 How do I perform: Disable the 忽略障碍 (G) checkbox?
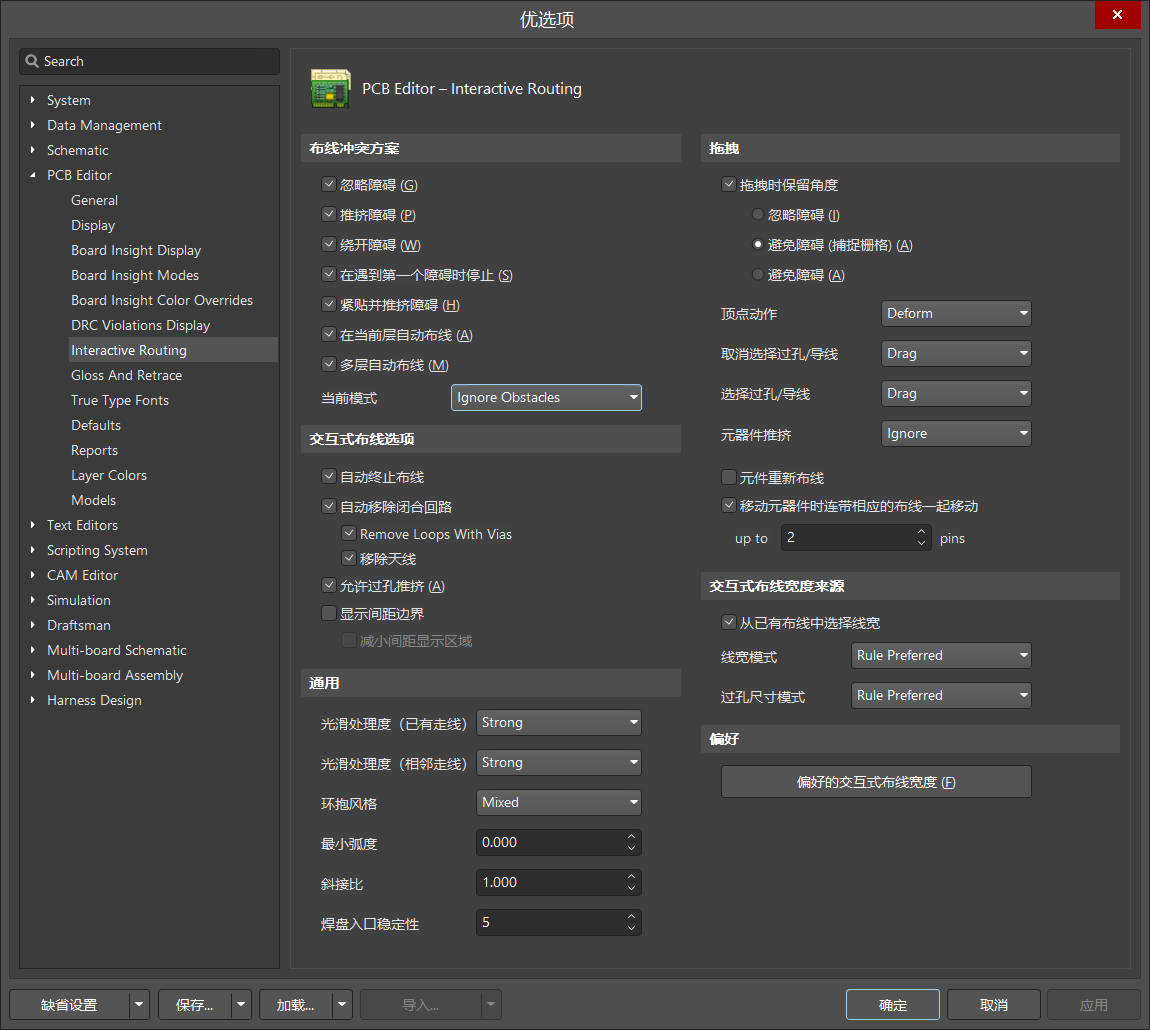[328, 185]
